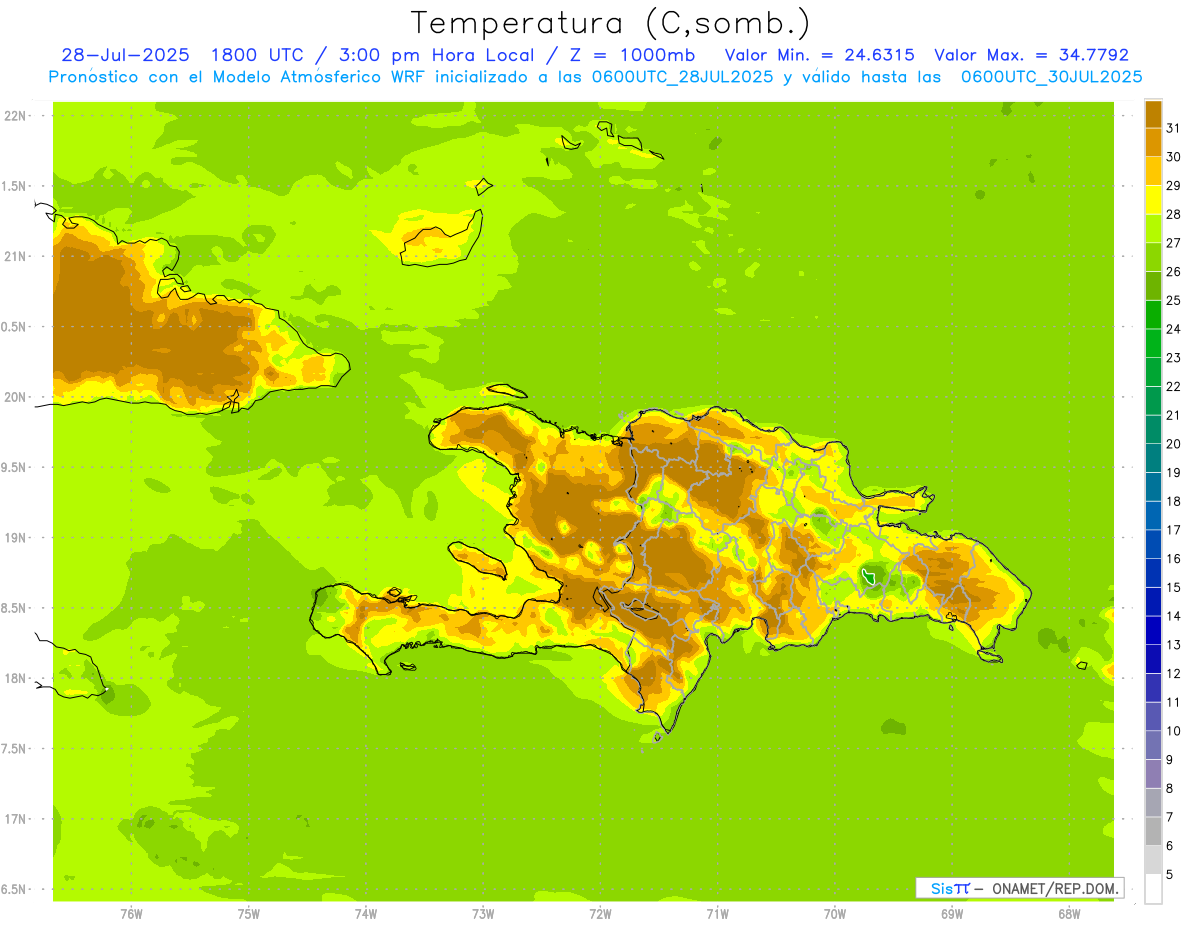Image resolution: width=1200 pixels, height=927 pixels.
Task: Click the '5' color scale label
Action: (1170, 875)
